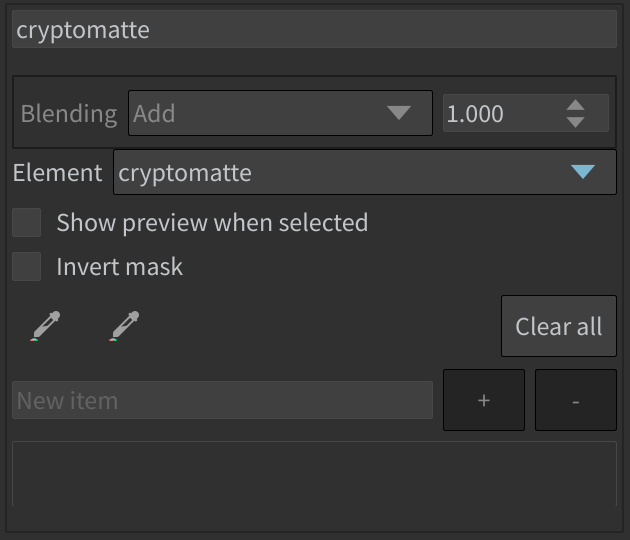
Task: Open the Blending mode Add dropdown
Action: pos(280,113)
